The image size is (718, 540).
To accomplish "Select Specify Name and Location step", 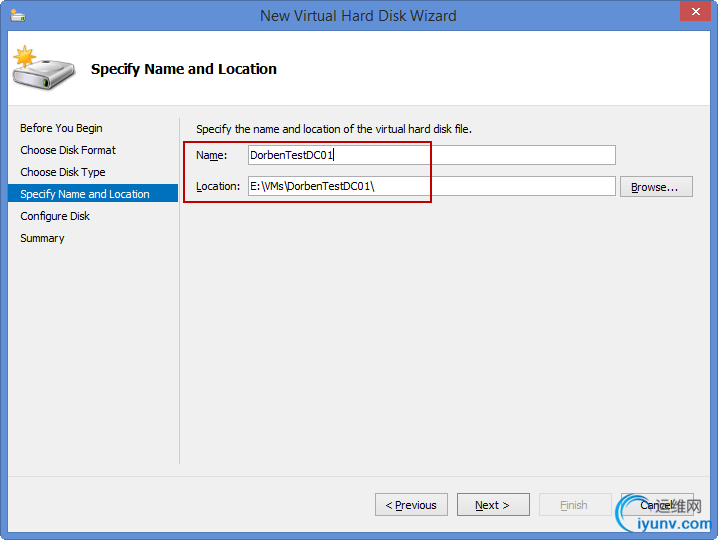I will tap(93, 194).
